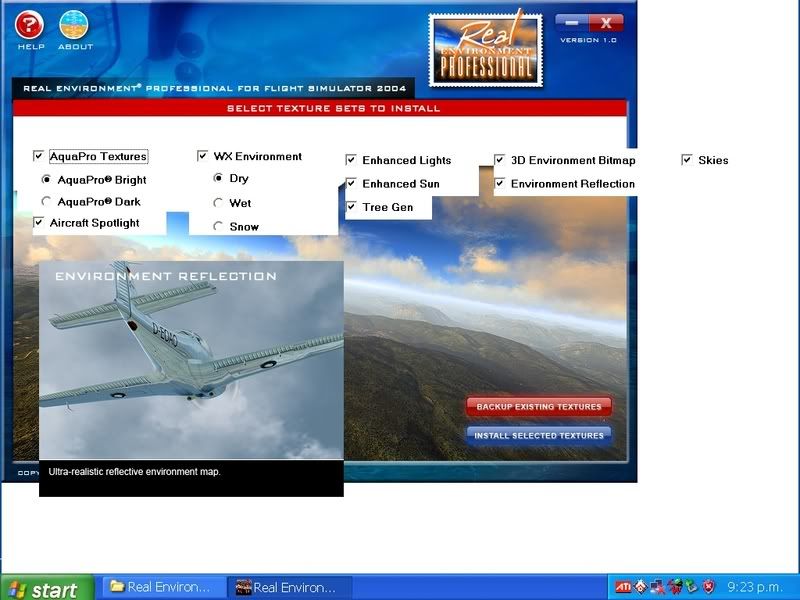Screen dimensions: 800x600
Task: Toggle the Skies checkbox
Action: coord(687,160)
